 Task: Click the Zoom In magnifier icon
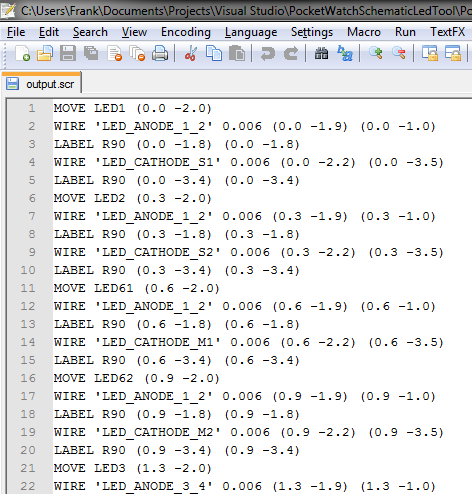[376, 53]
